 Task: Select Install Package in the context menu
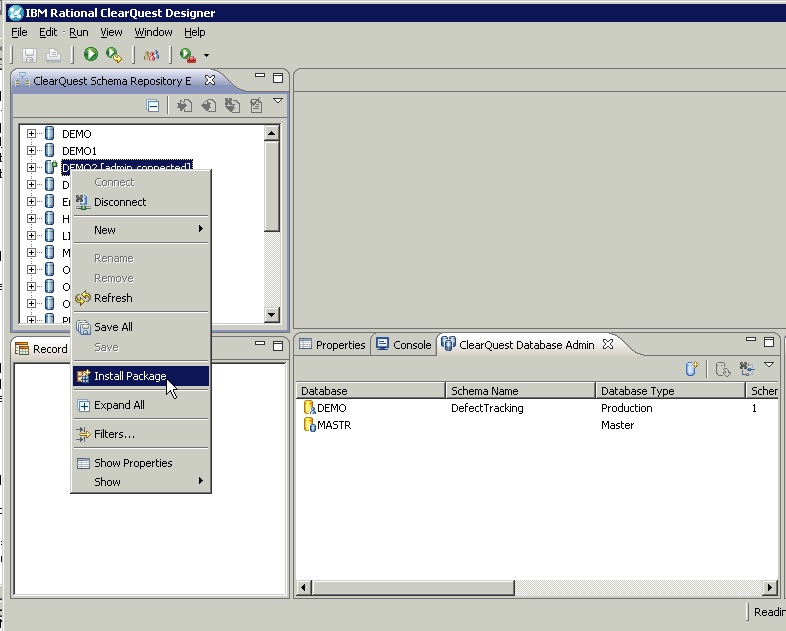click(141, 376)
